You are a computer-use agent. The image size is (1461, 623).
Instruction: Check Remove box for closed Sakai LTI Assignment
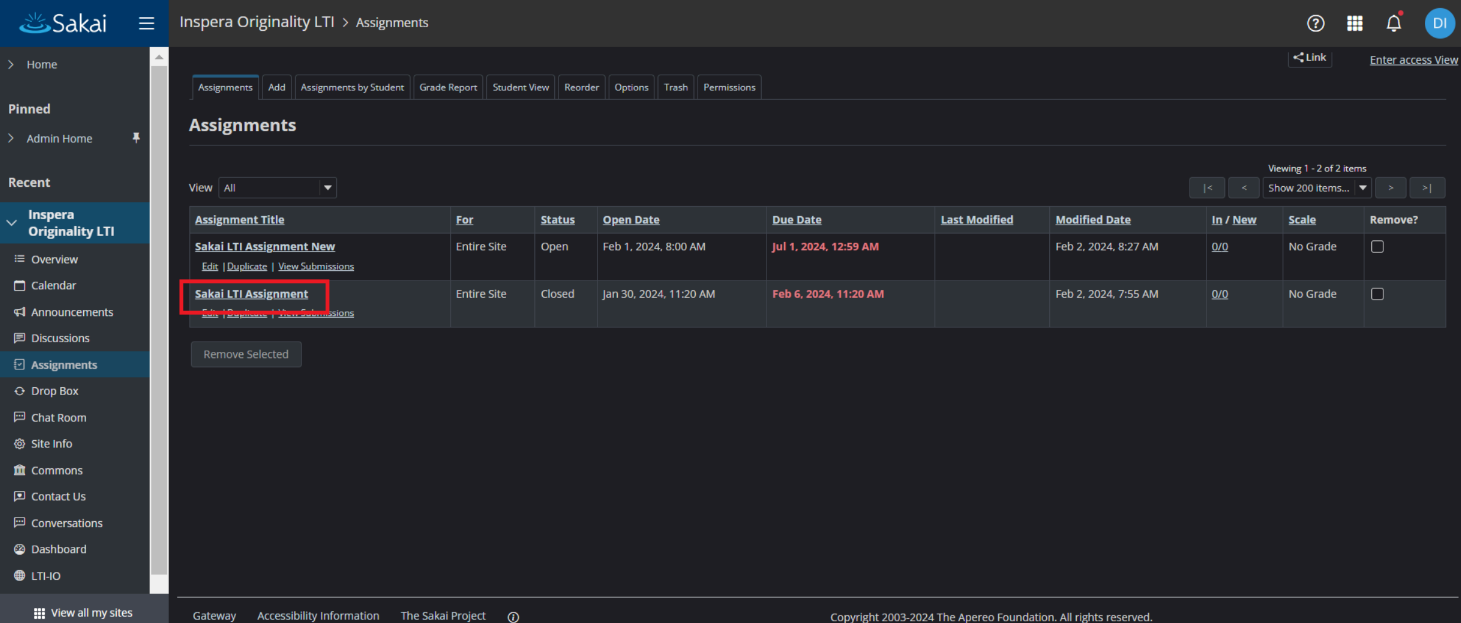[1377, 294]
